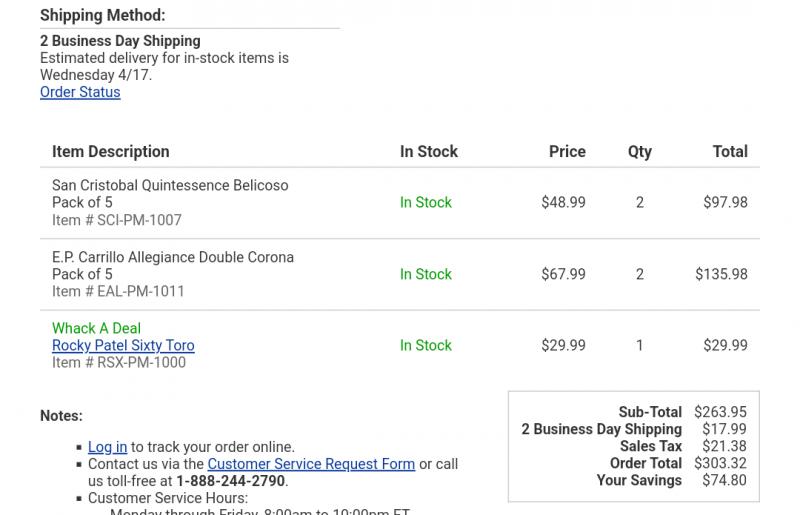Click item number SCI-PM-1007
Image resolution: width=800 pixels, height=515 pixels.
pos(117,220)
